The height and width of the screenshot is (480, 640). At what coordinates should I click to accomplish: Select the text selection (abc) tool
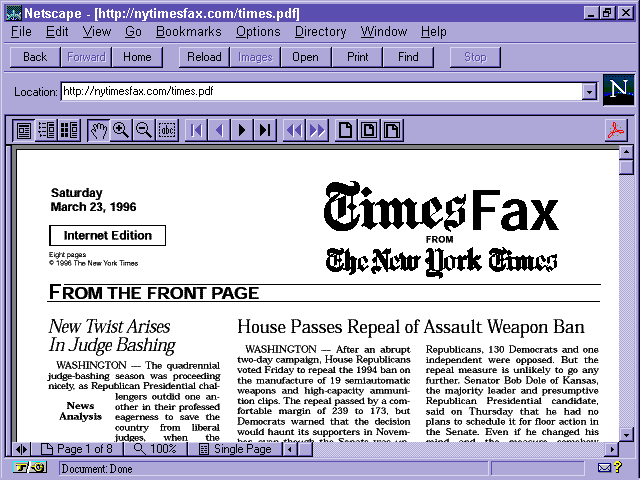(167, 131)
